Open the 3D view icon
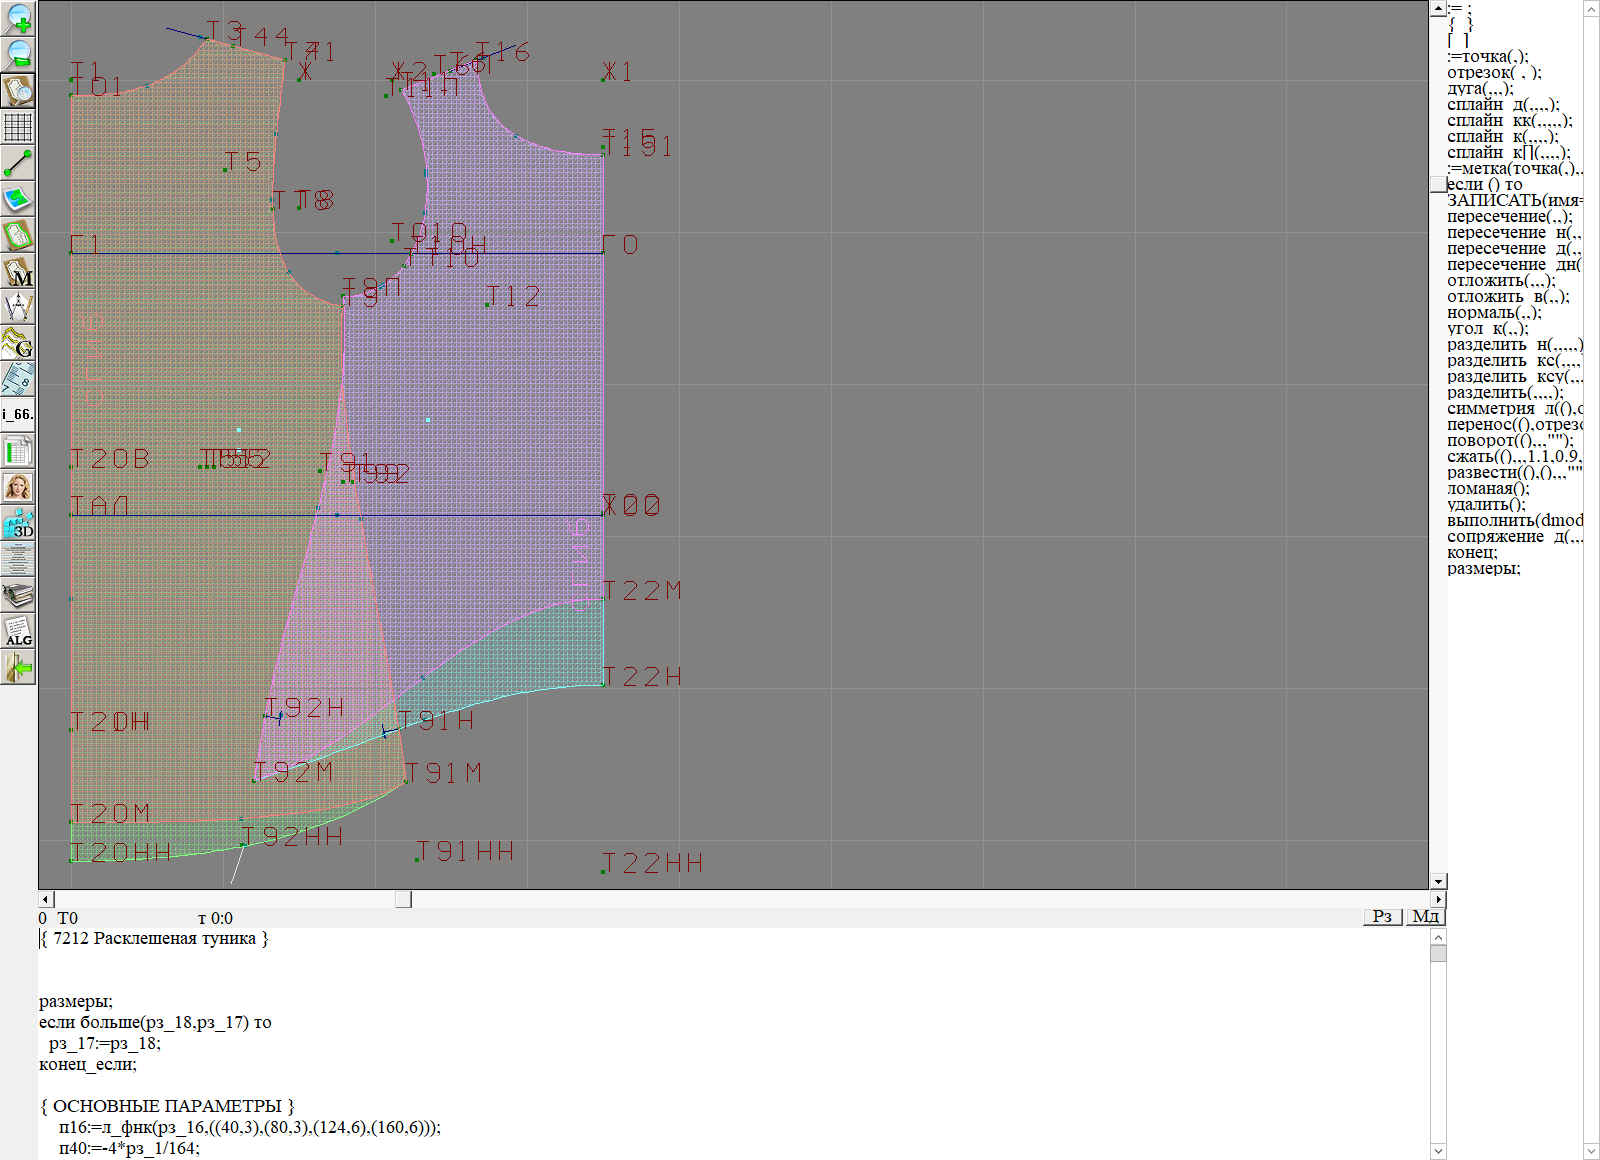 pyautogui.click(x=18, y=523)
